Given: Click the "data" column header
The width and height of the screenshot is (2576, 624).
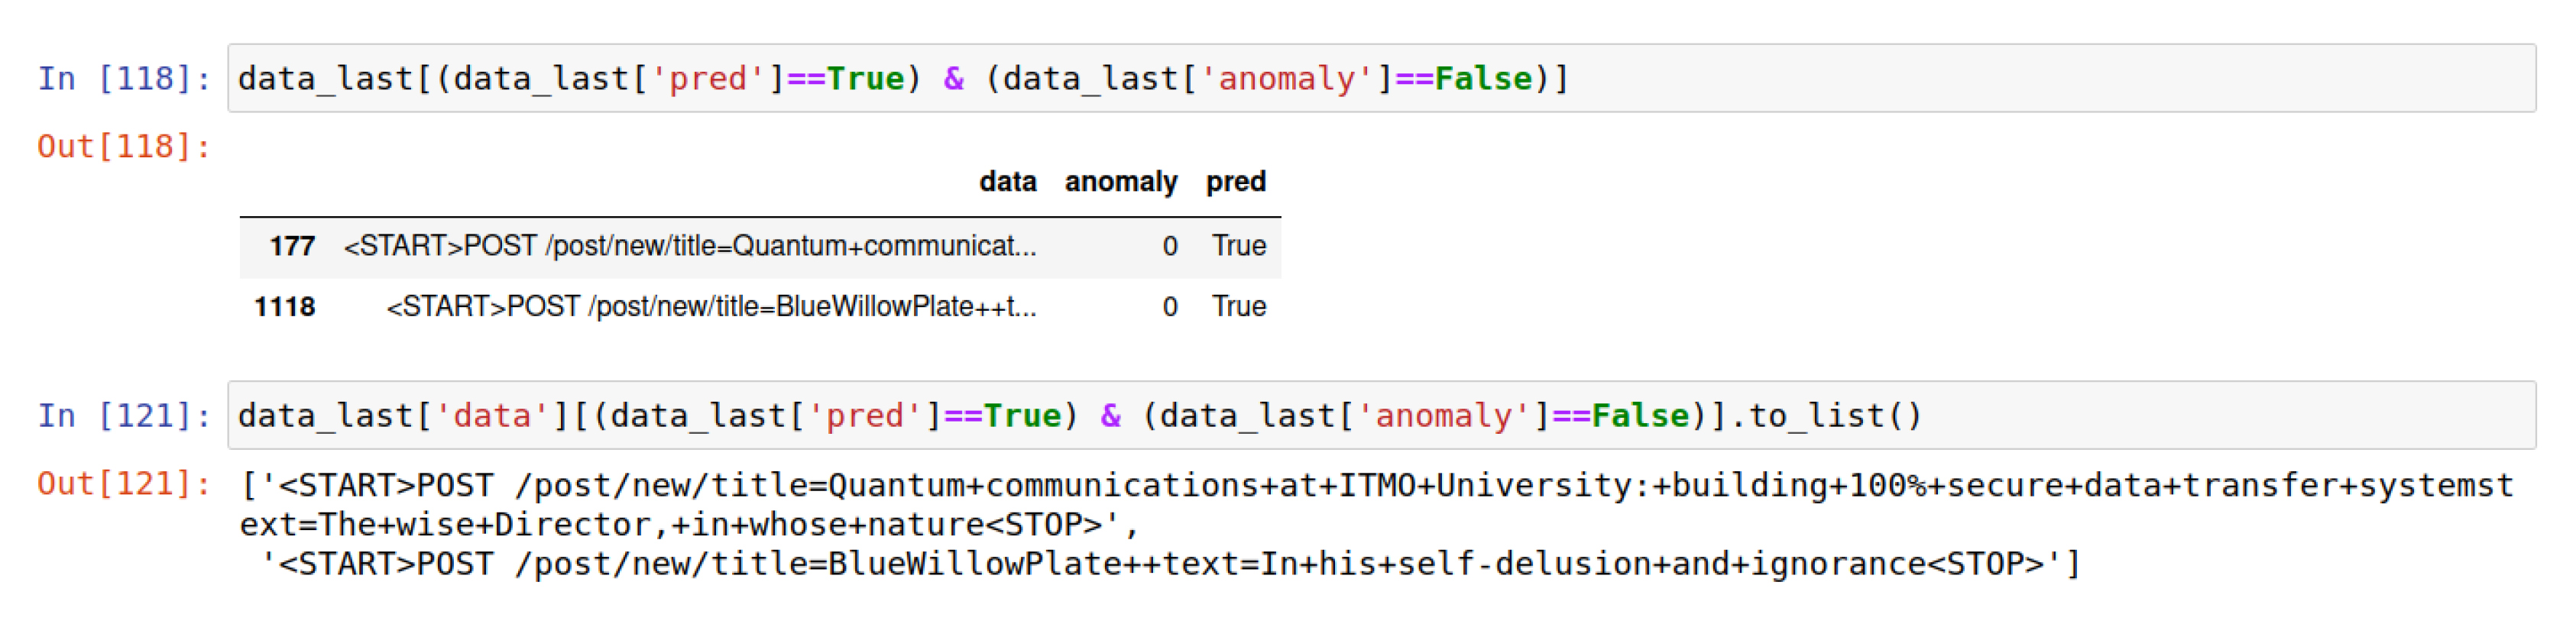Looking at the screenshot, I should [x=1007, y=182].
